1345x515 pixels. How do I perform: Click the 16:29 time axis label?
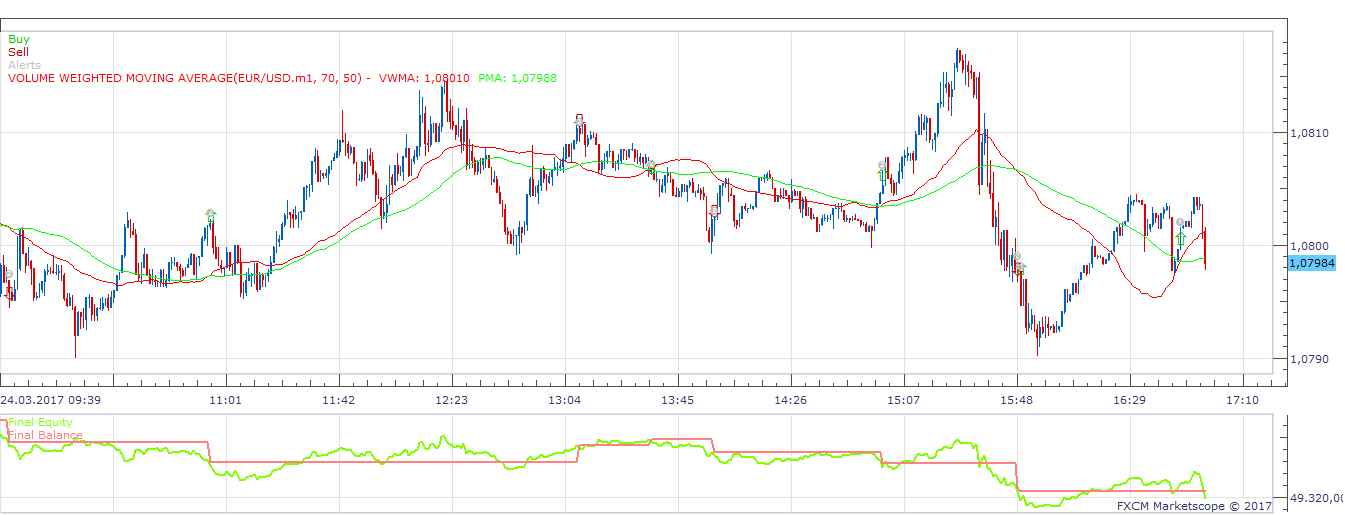(x=1130, y=400)
